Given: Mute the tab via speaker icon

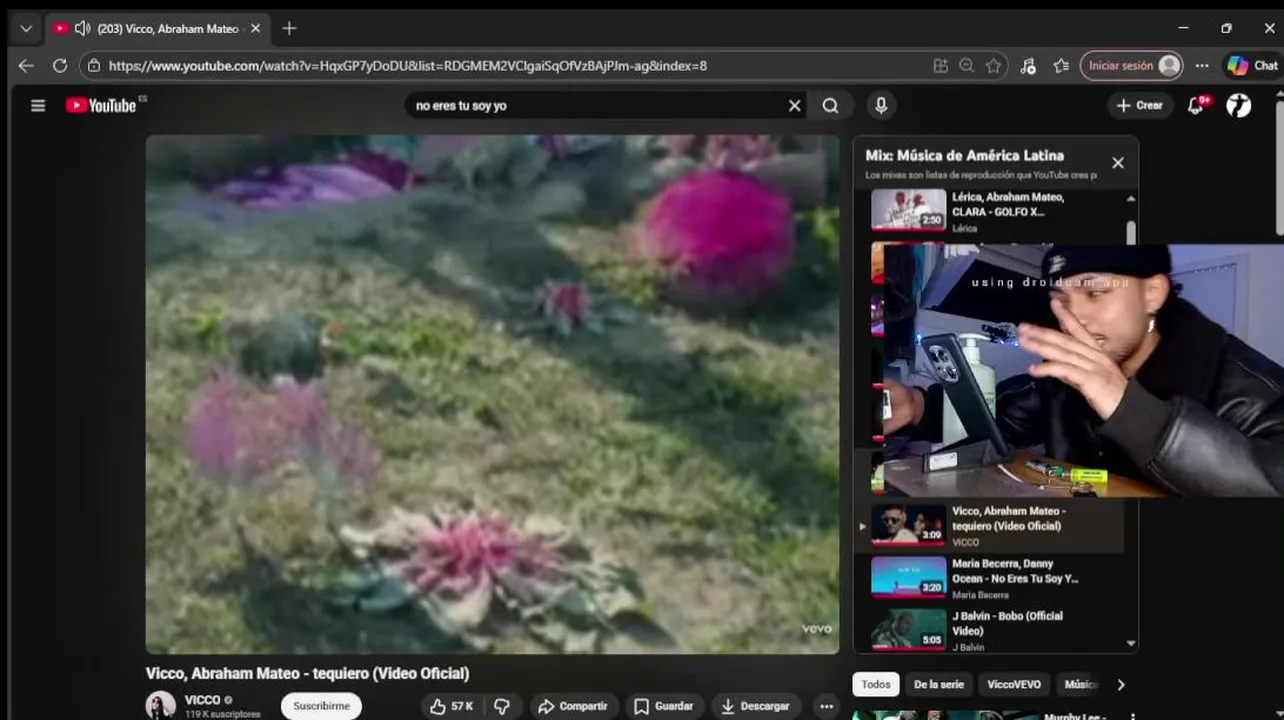Looking at the screenshot, I should click(x=83, y=29).
